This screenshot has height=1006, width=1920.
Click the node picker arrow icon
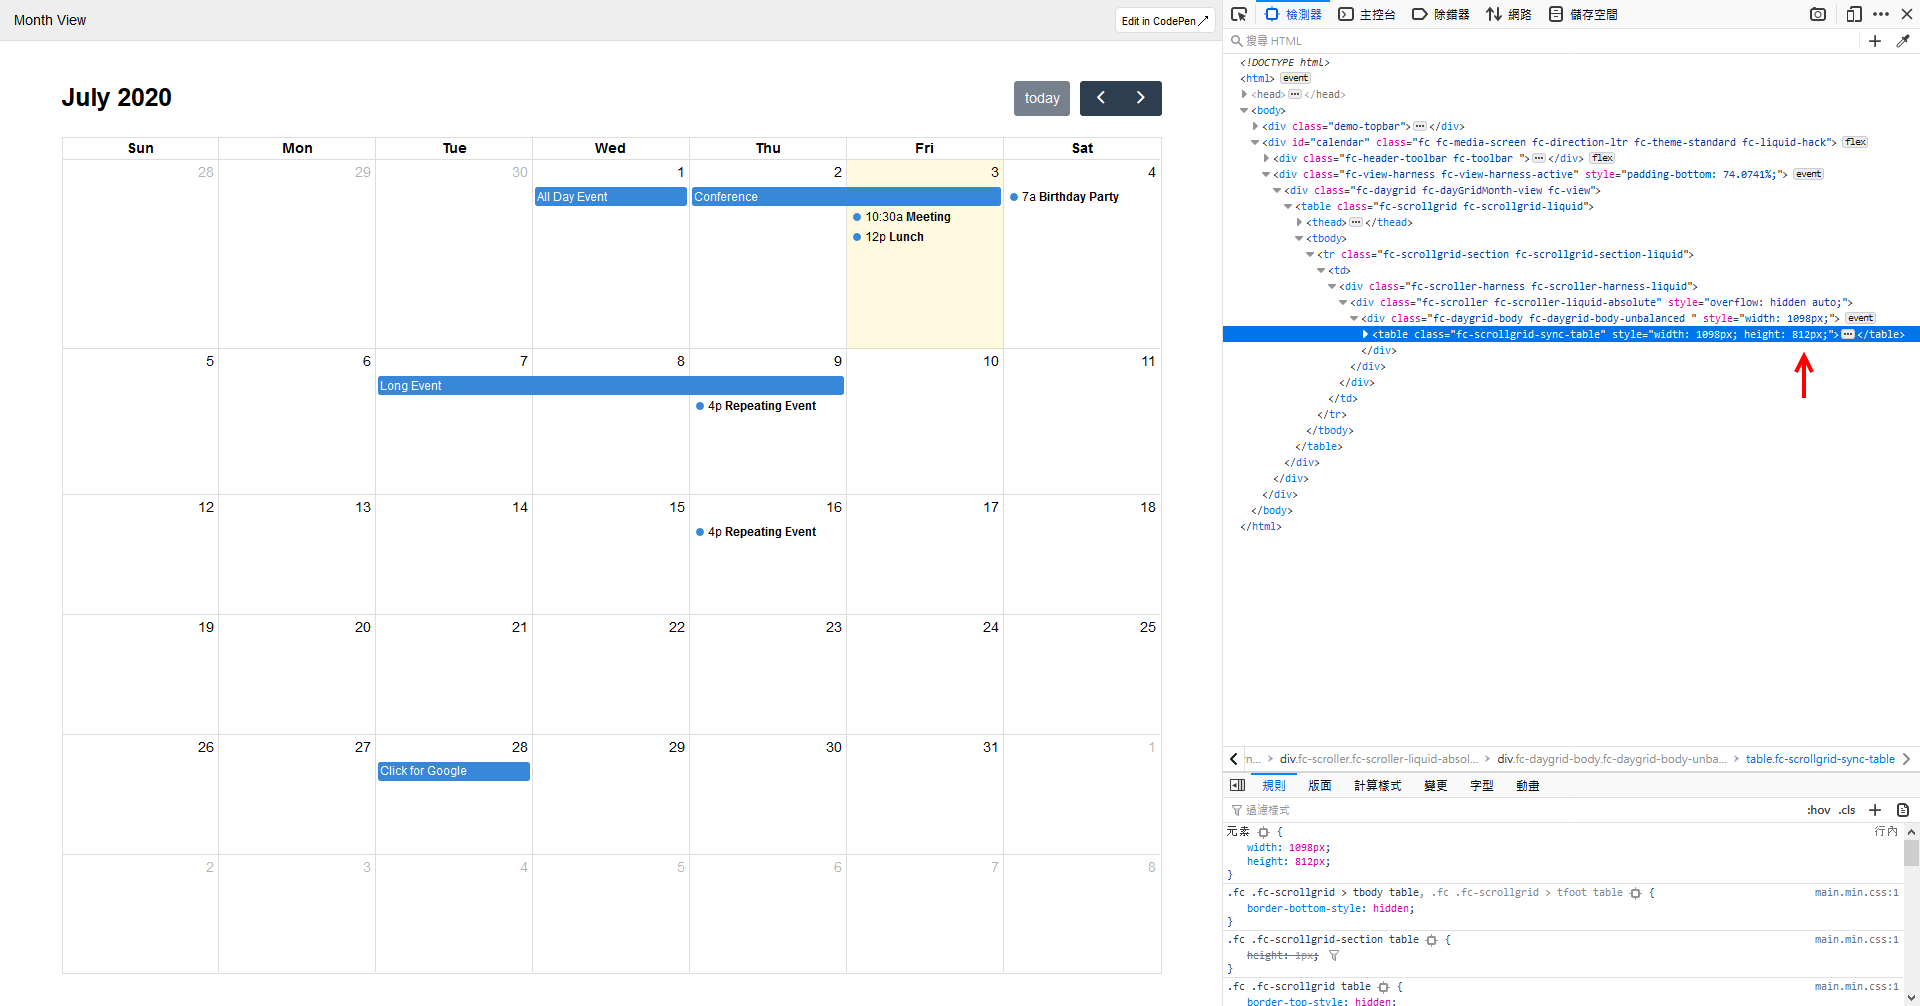1239,14
